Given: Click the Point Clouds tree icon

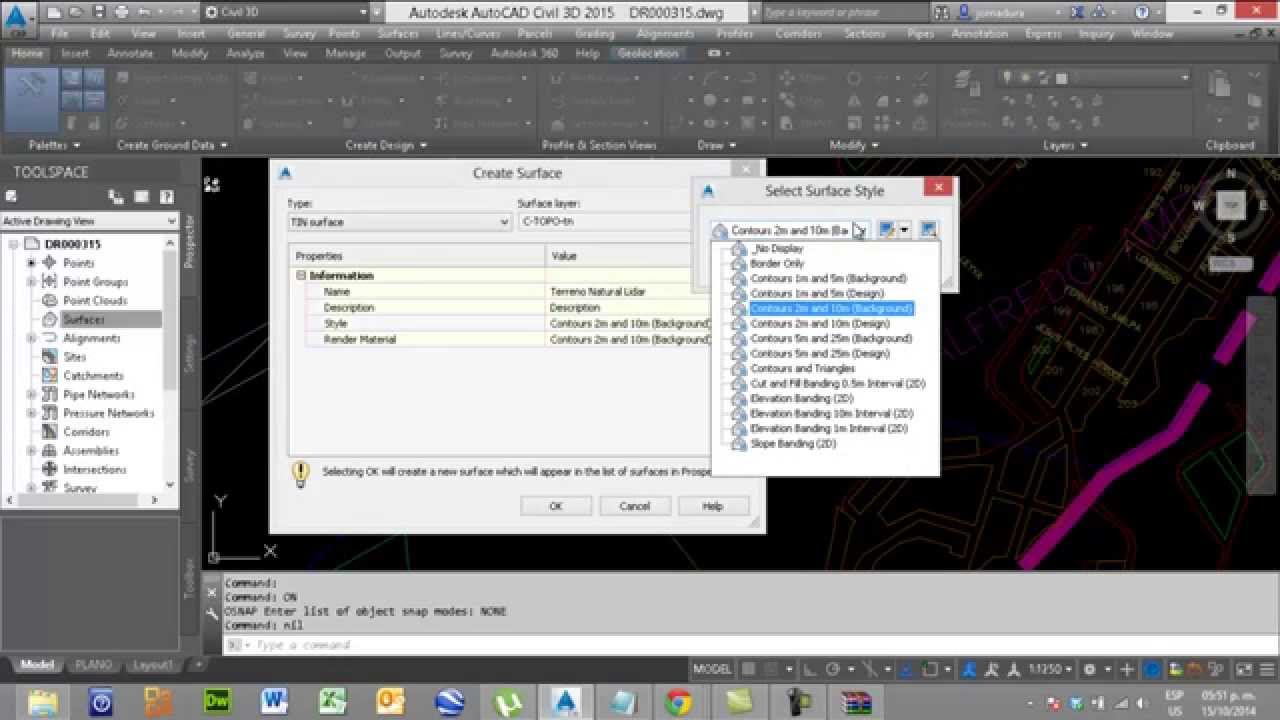Looking at the screenshot, I should coord(48,300).
